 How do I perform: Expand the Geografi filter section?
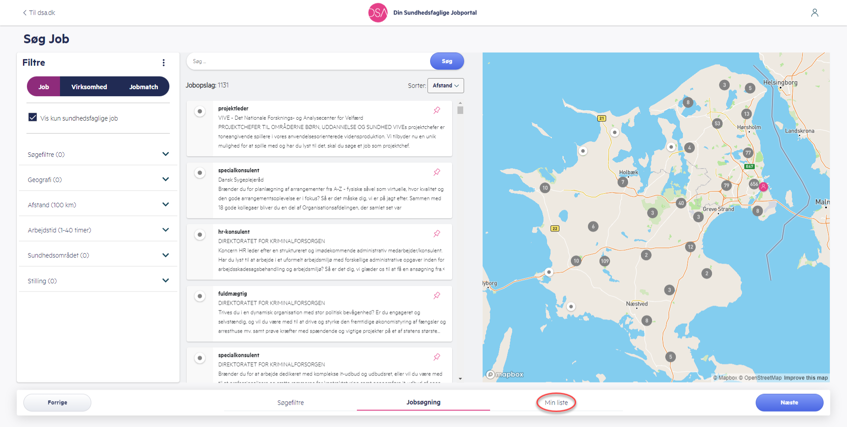coord(98,180)
